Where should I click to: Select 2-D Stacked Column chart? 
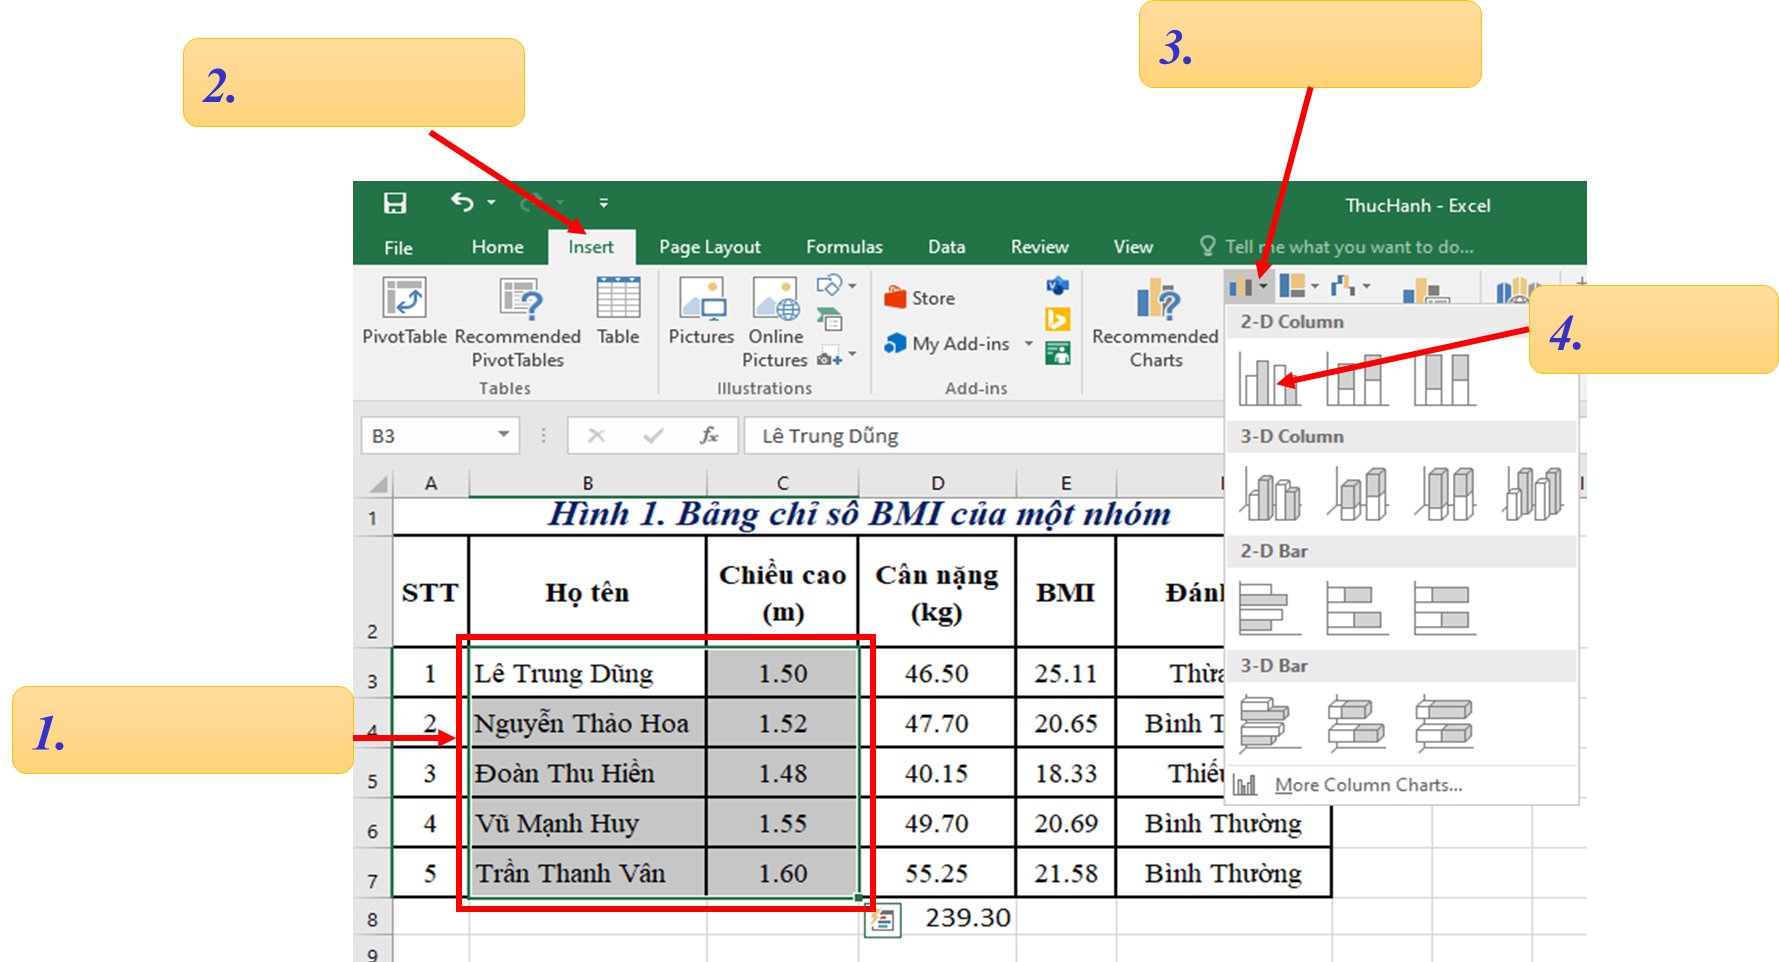pos(1357,379)
